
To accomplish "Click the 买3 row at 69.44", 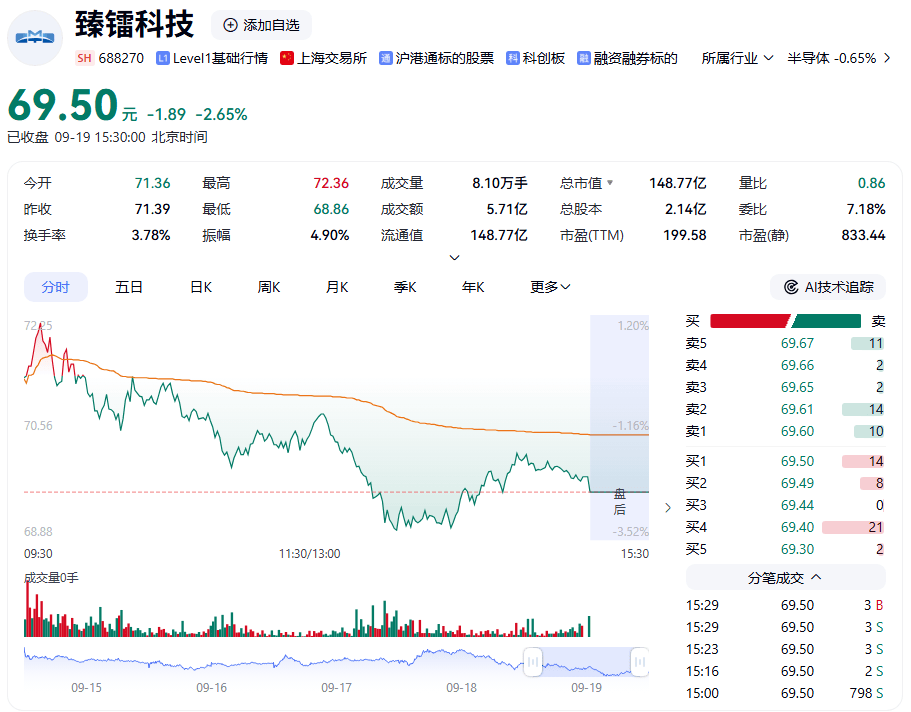I will click(x=786, y=506).
